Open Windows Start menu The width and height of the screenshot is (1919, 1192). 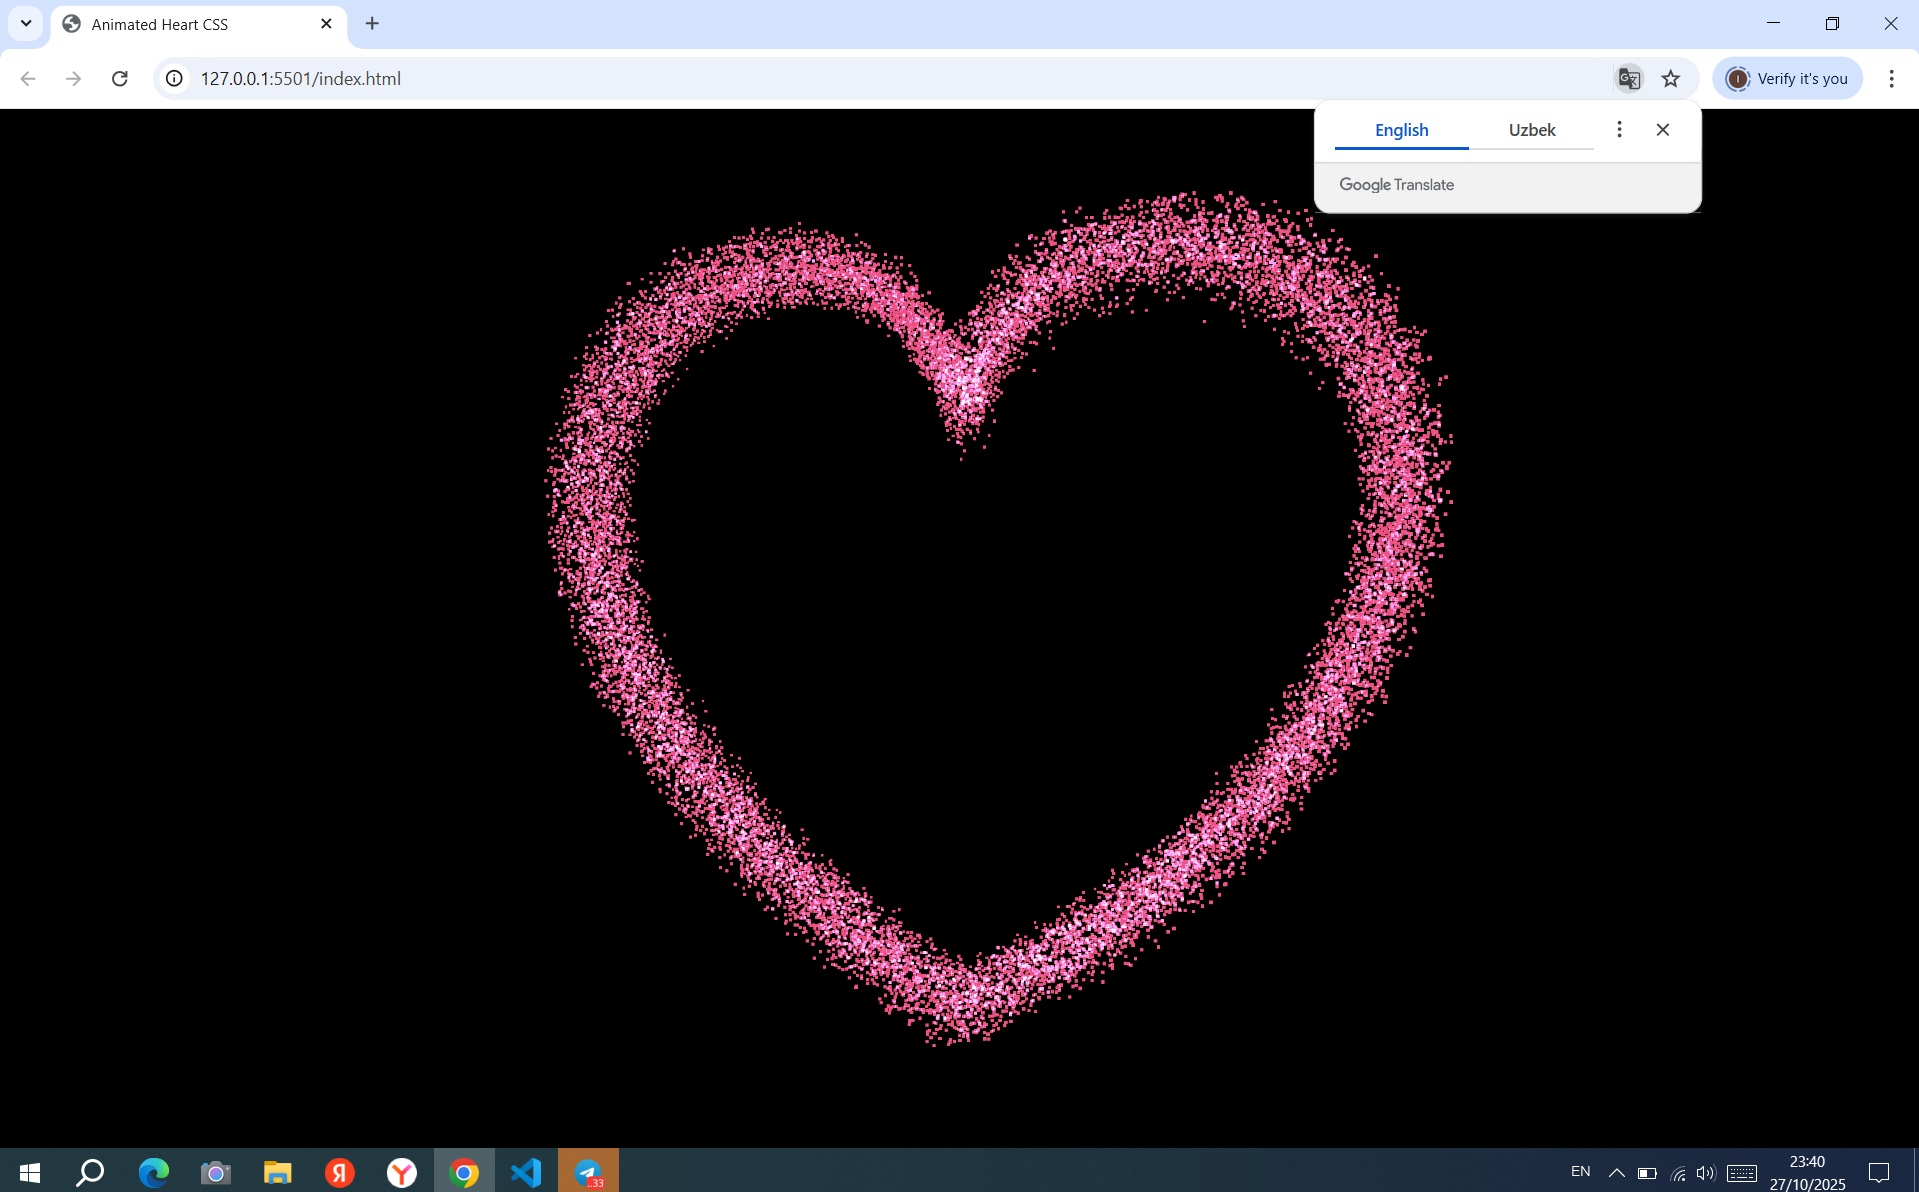point(30,1171)
